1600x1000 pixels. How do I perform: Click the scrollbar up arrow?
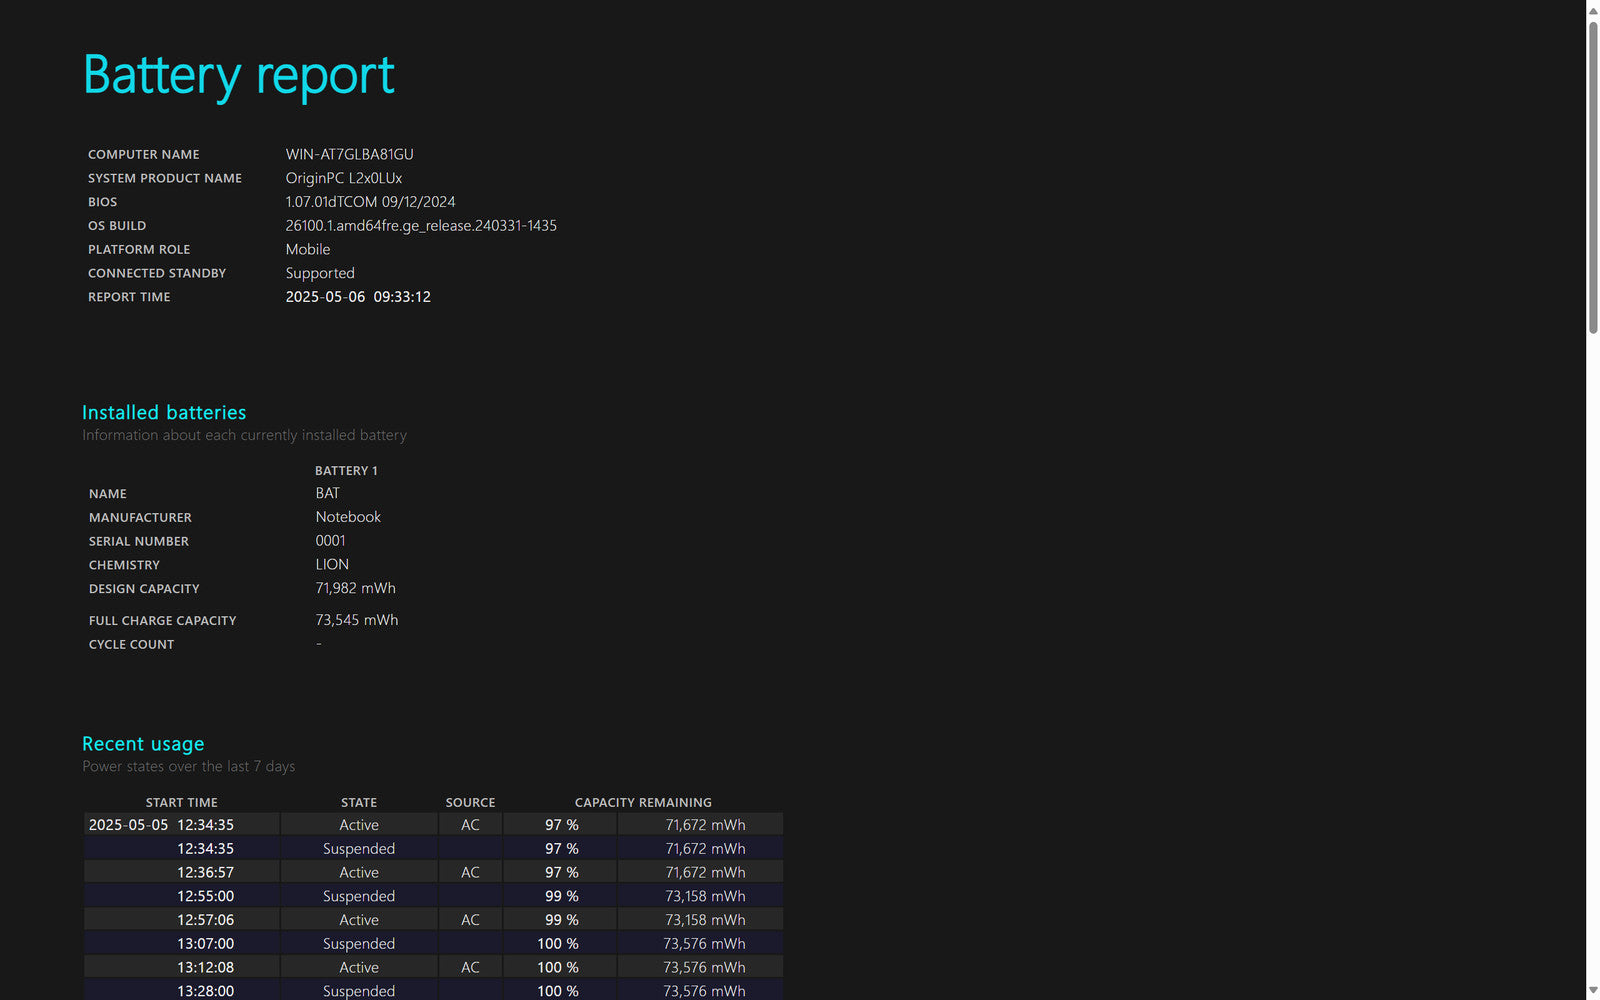pyautogui.click(x=1593, y=11)
